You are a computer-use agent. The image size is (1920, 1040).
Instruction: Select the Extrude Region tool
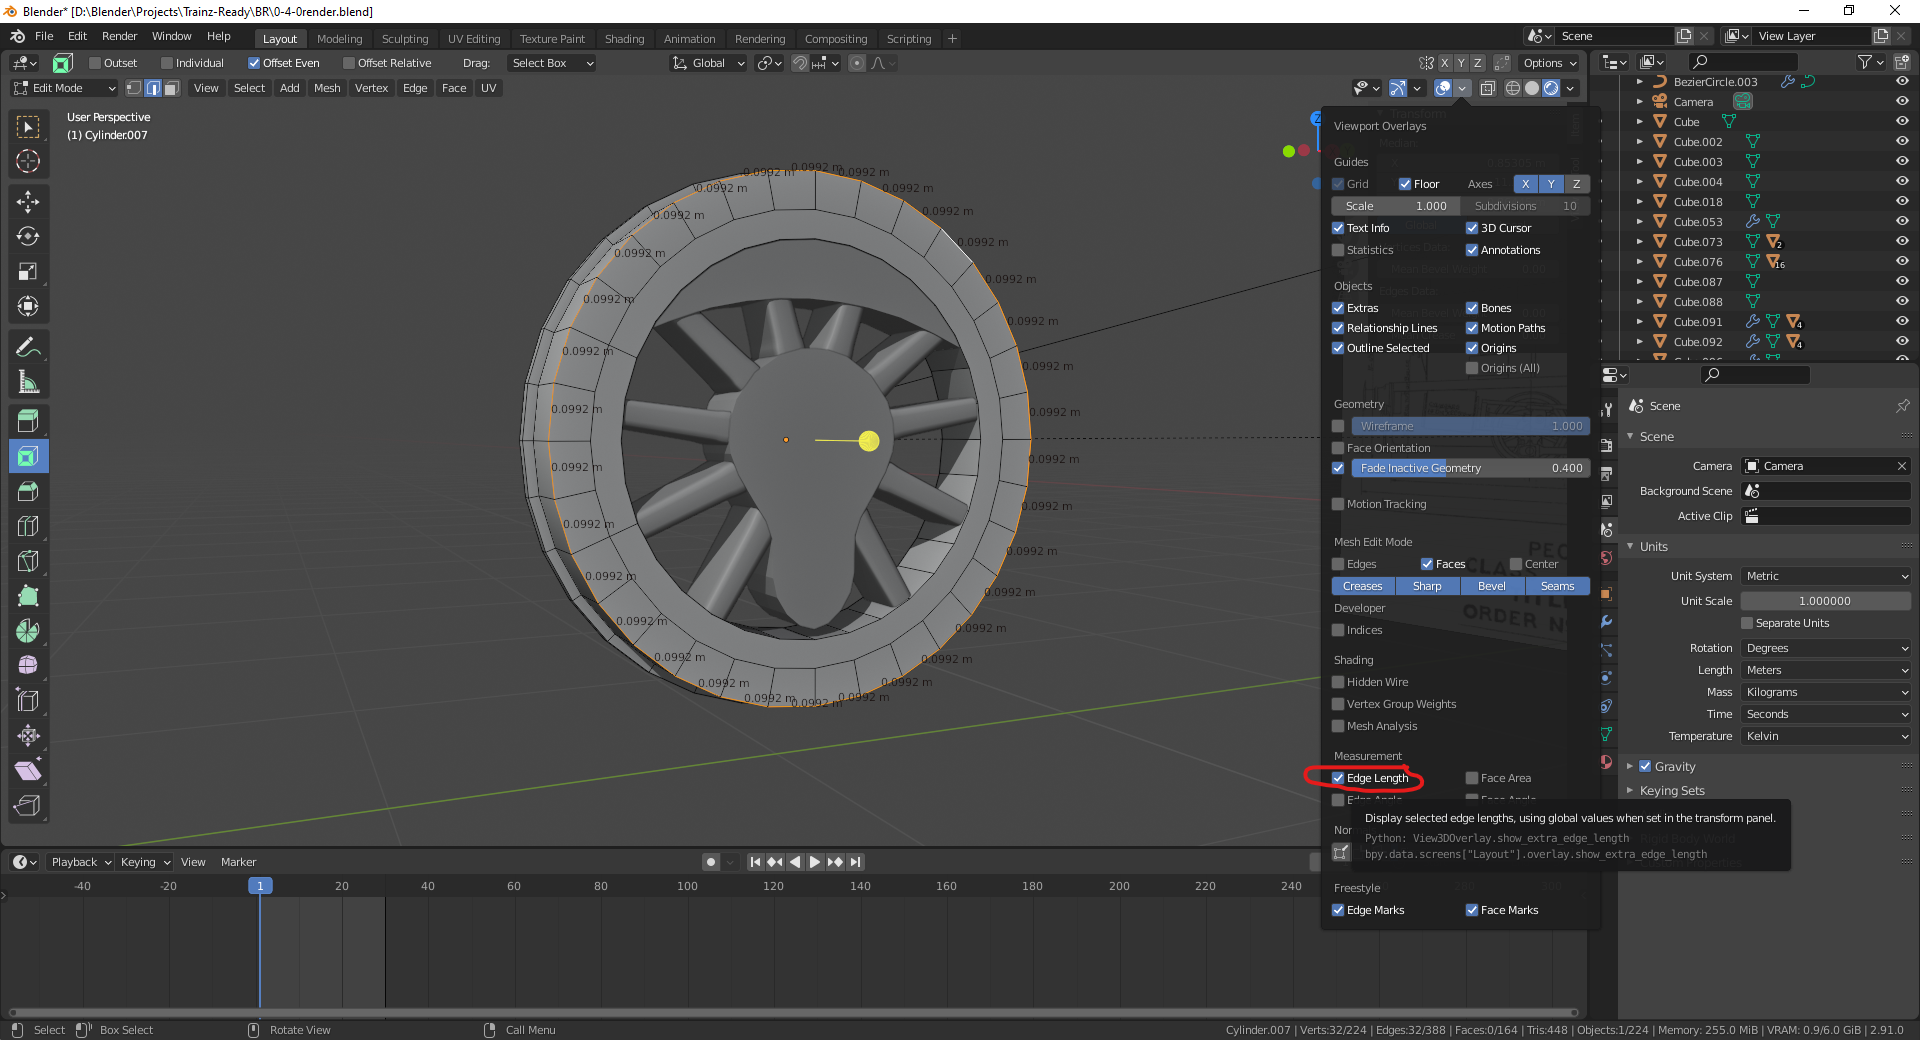(28, 421)
